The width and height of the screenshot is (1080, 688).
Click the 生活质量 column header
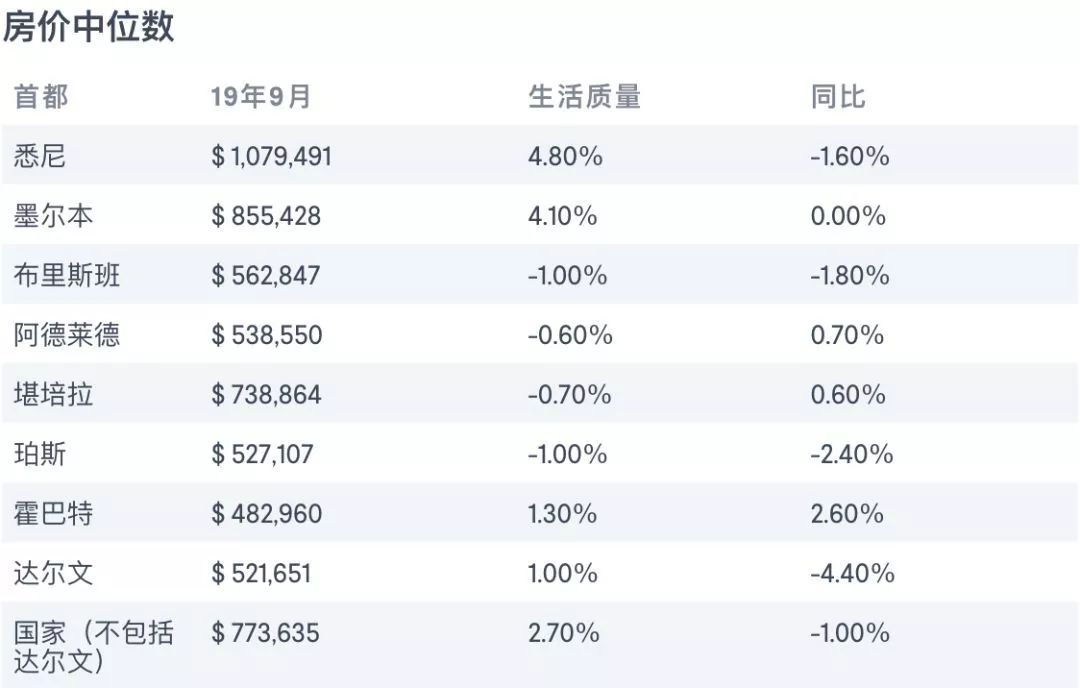584,96
